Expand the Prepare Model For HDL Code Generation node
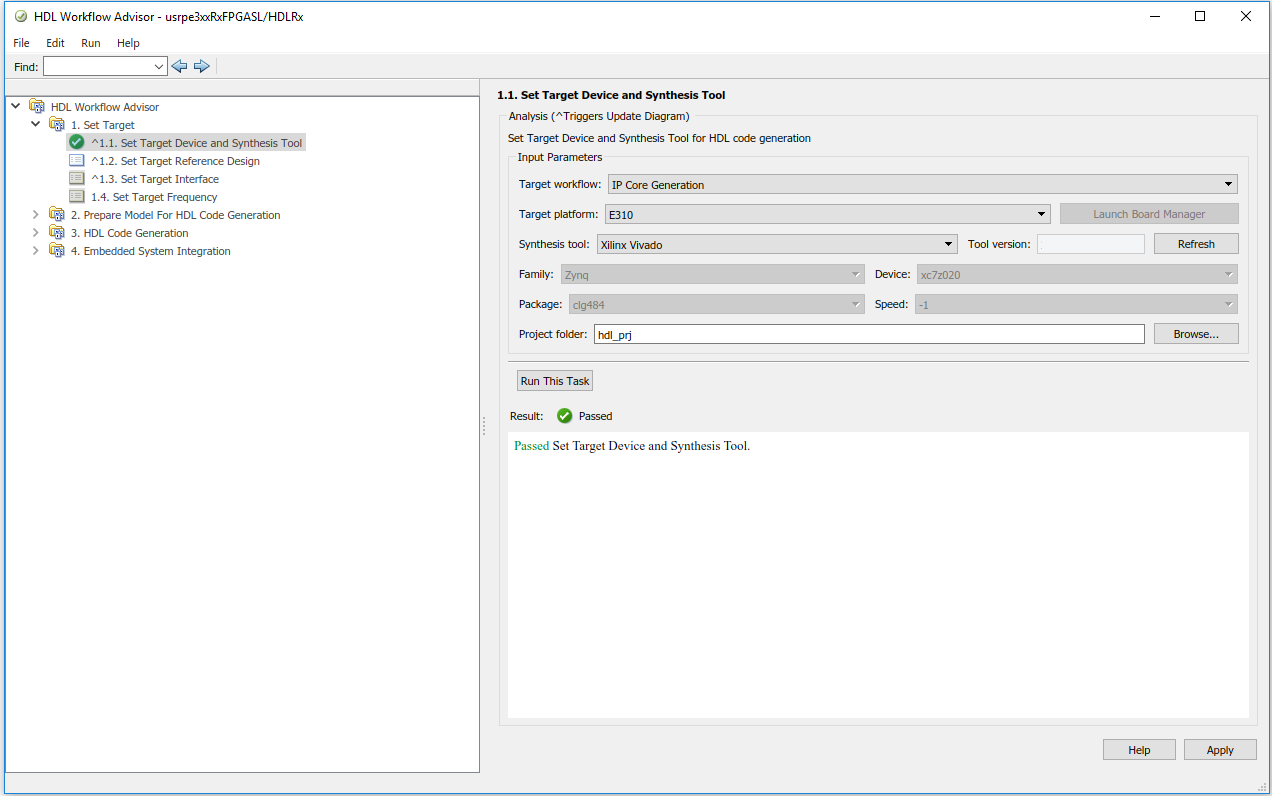 pos(36,215)
